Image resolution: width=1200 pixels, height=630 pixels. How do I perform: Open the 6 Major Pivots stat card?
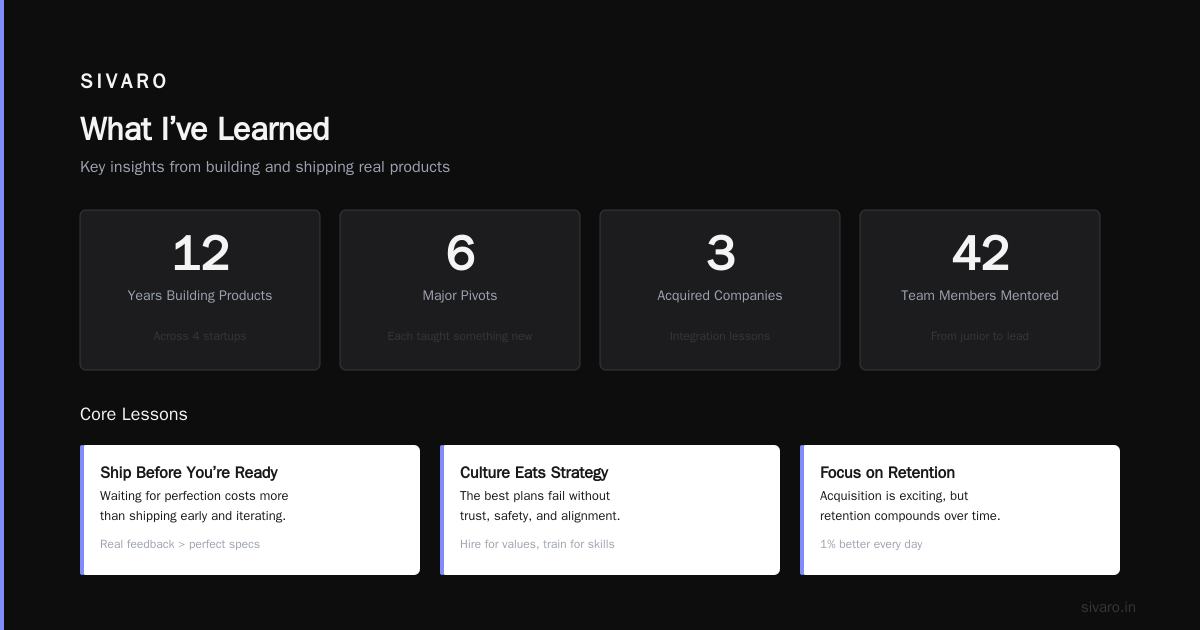tap(460, 290)
